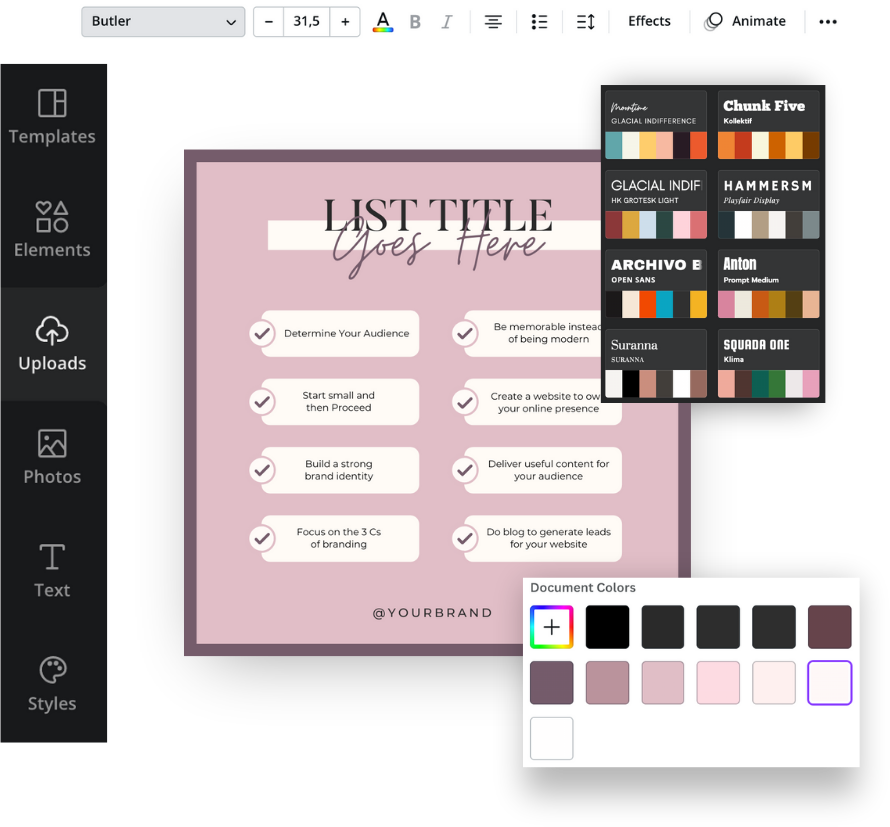Increase font size with plus button

(345, 22)
